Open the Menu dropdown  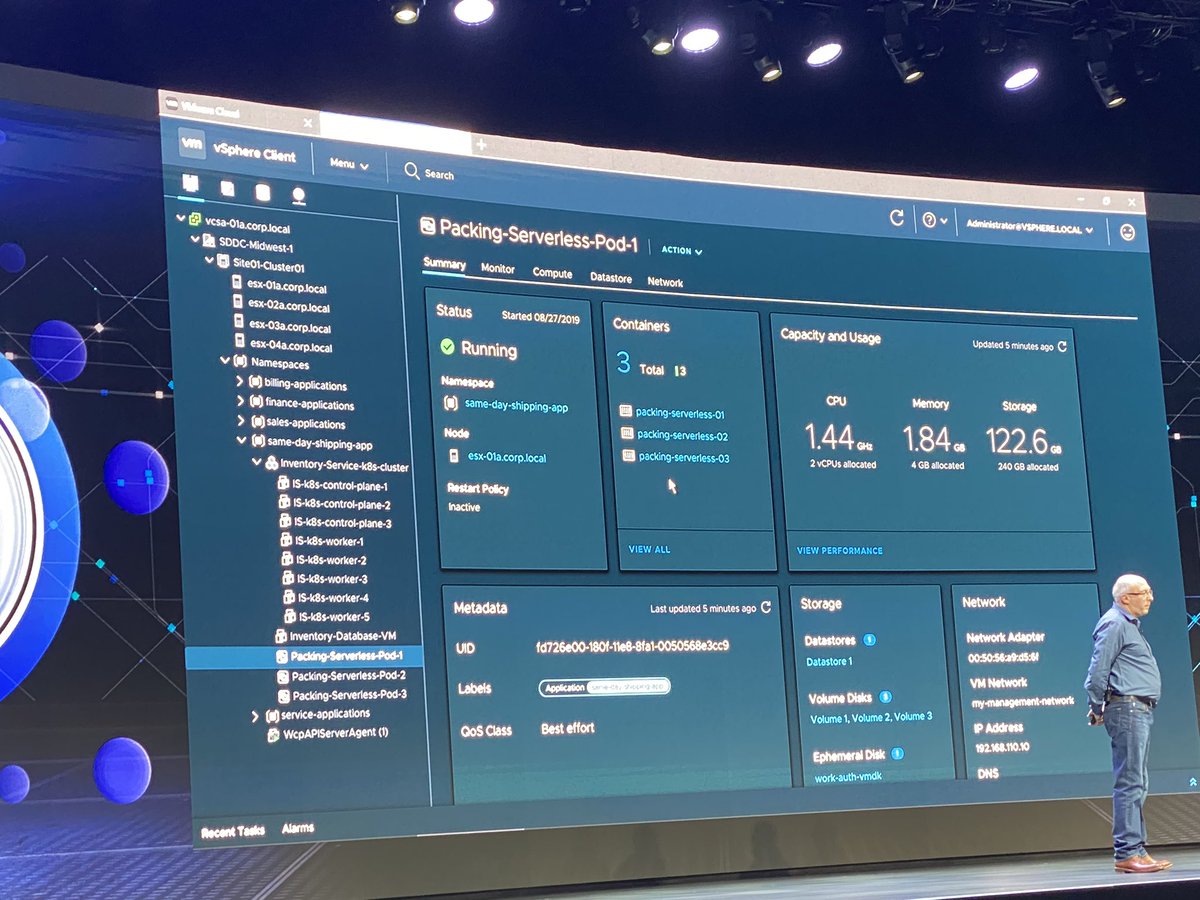(x=349, y=163)
